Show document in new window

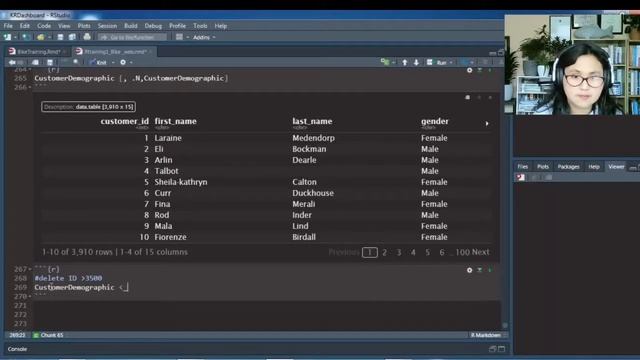(x=36, y=62)
